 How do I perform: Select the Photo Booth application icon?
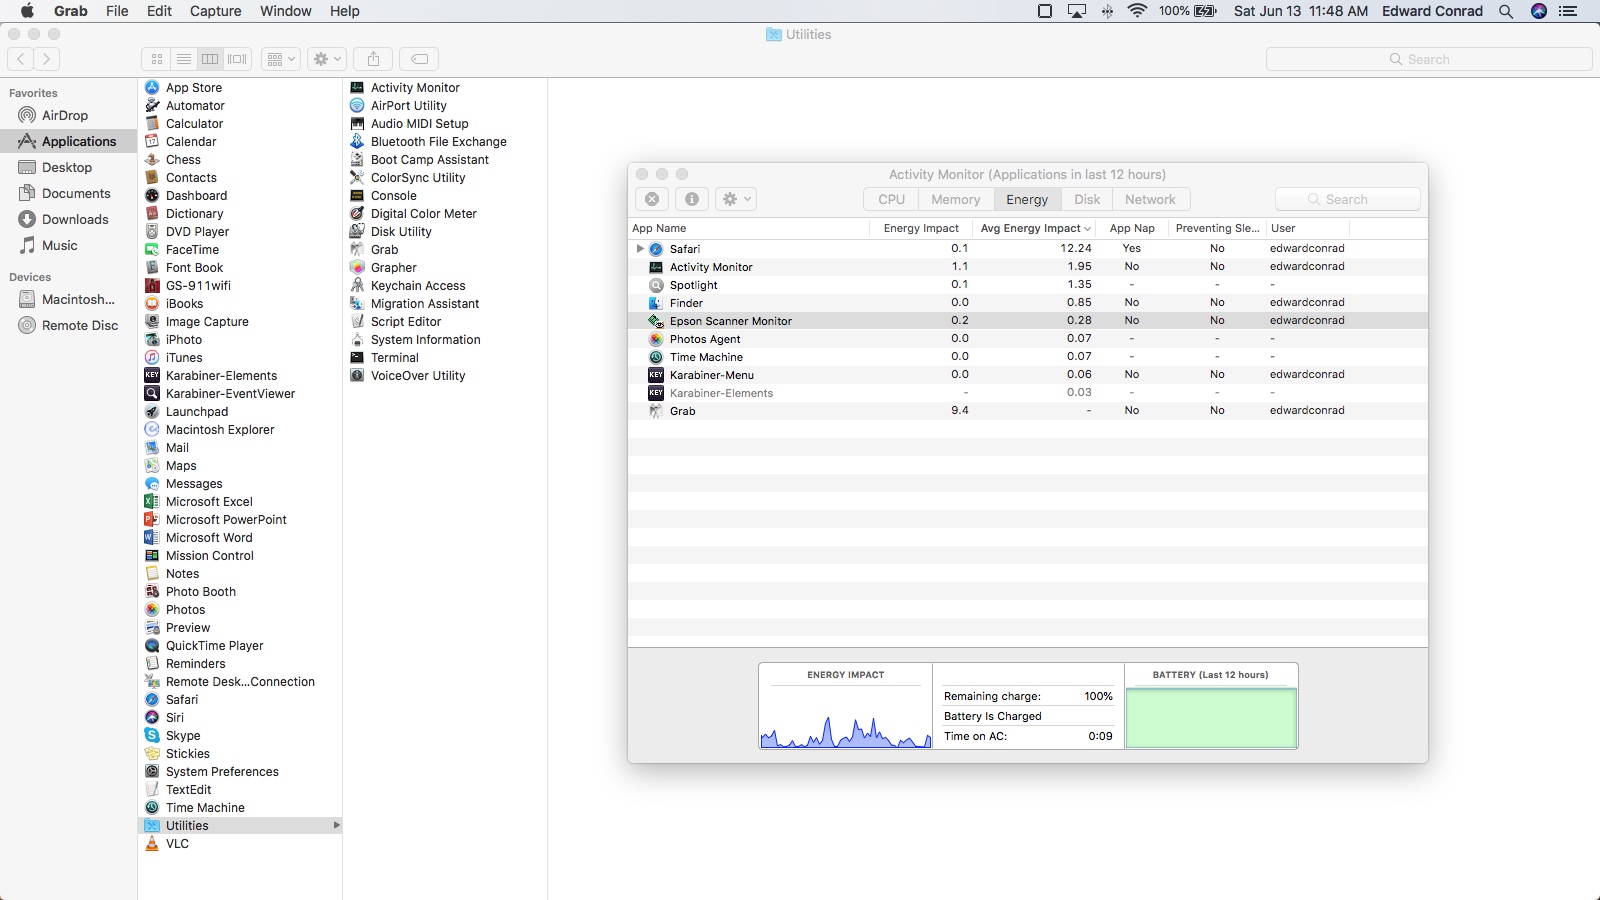click(152, 591)
